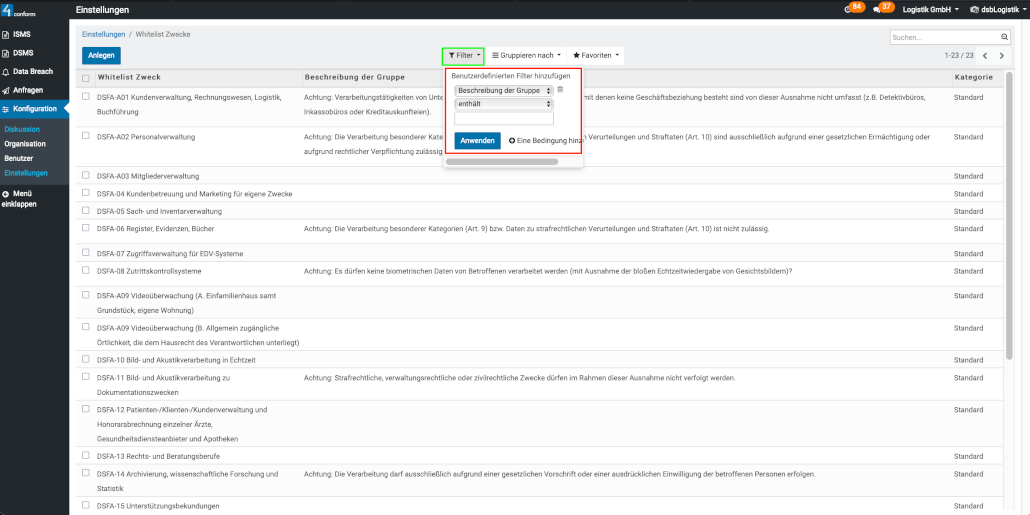Select Benutzer in the Konfiguration submenu
Image resolution: width=1030 pixels, height=515 pixels.
[18, 158]
